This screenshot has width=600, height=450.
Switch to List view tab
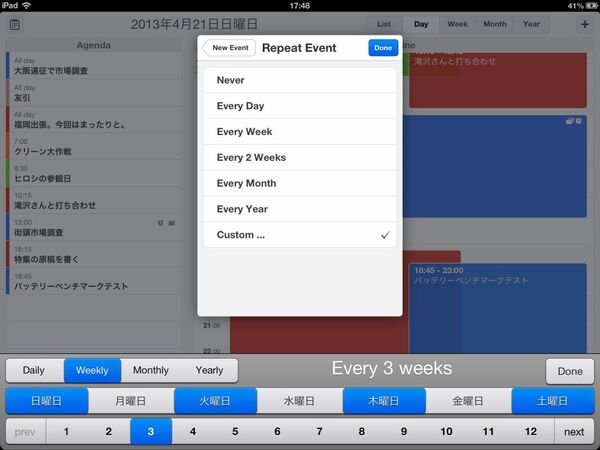[x=384, y=24]
